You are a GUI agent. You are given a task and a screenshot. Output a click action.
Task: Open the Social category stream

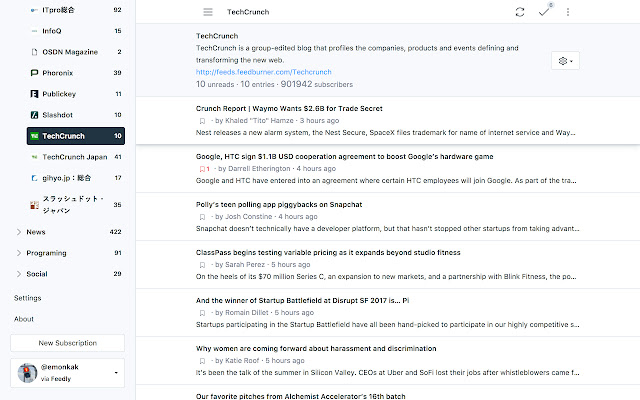[x=37, y=274]
